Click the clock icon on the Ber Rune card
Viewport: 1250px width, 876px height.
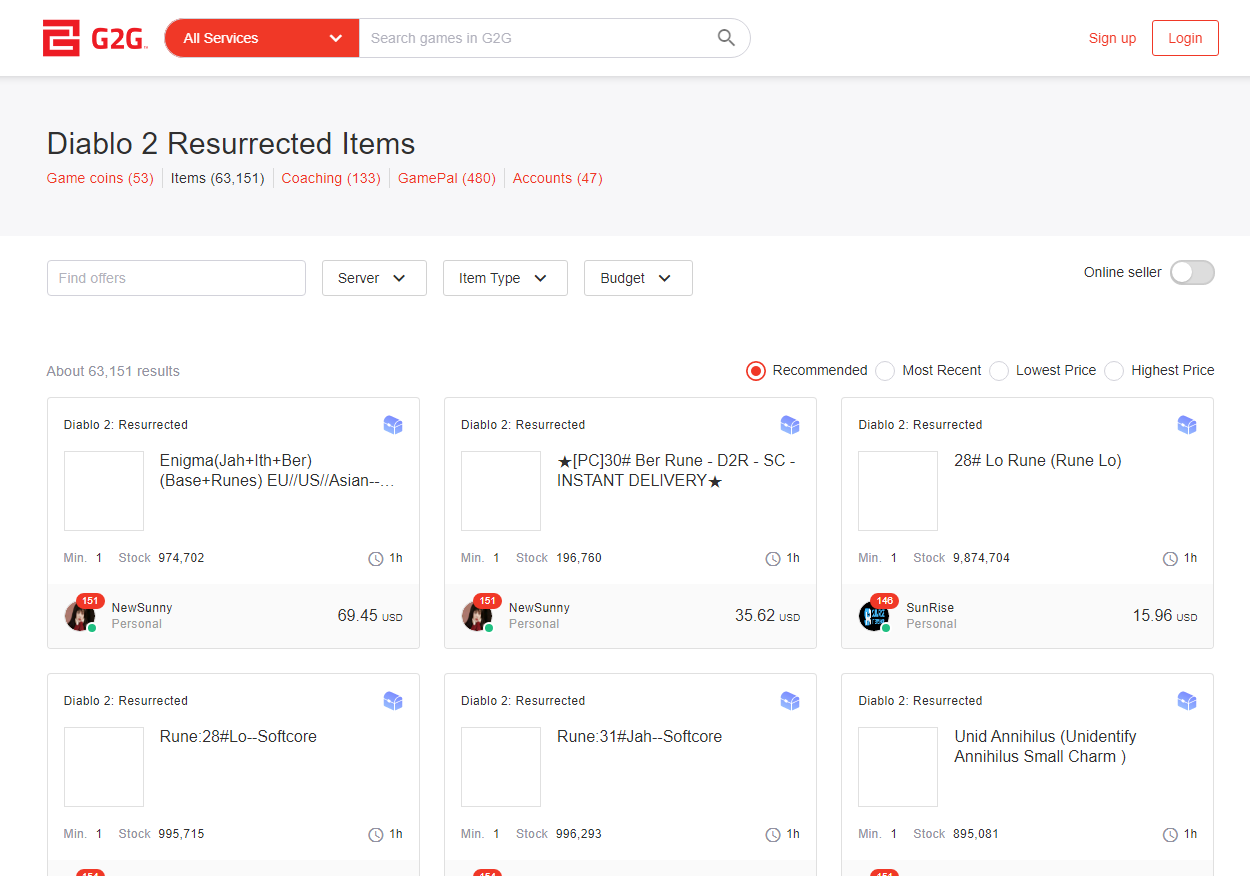click(773, 559)
